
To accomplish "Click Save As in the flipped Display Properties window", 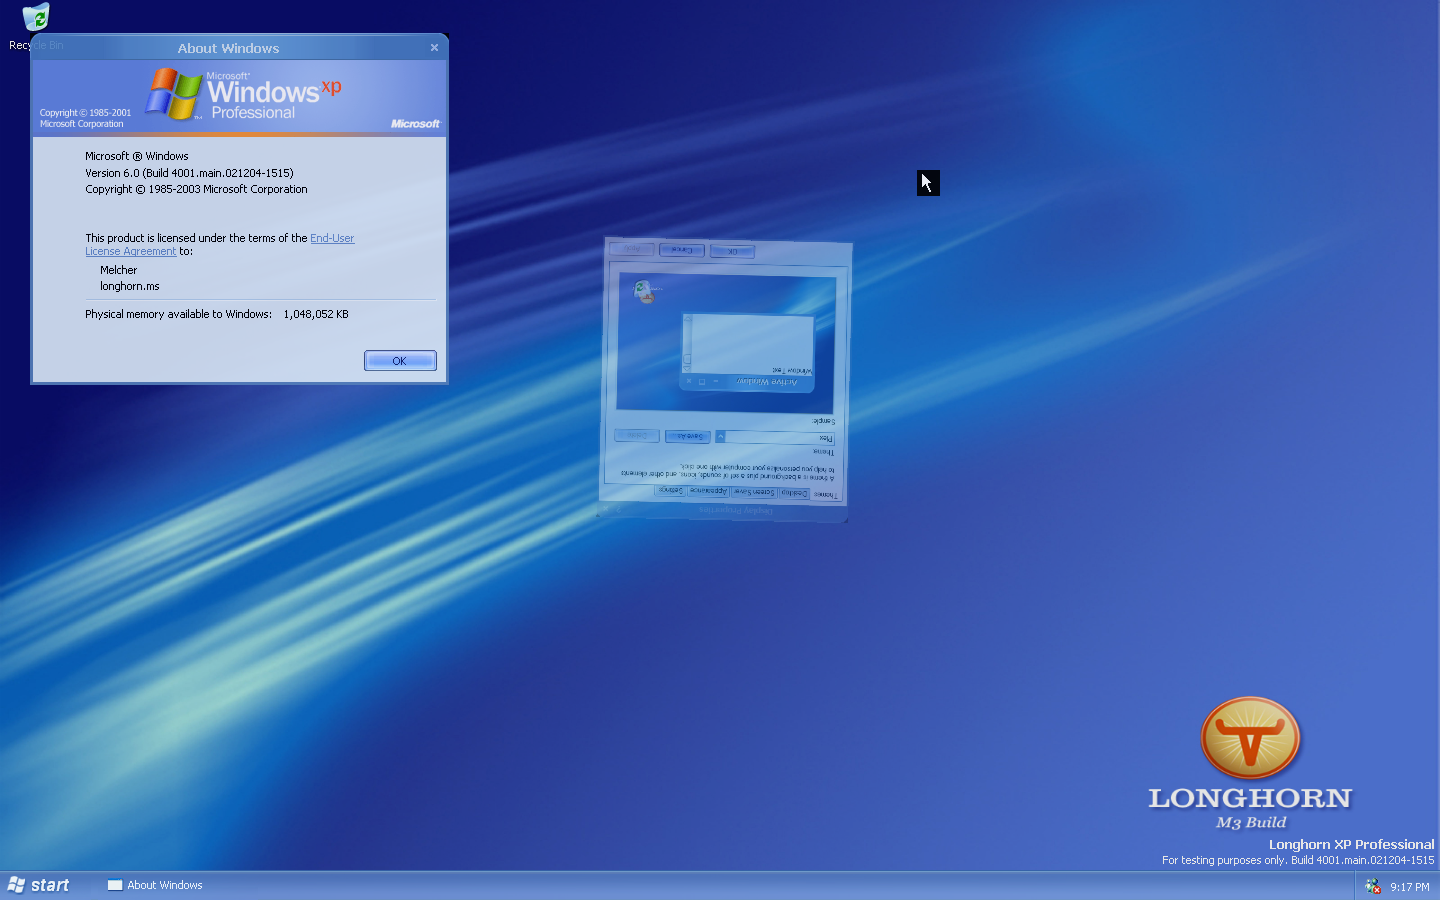I will (x=688, y=436).
